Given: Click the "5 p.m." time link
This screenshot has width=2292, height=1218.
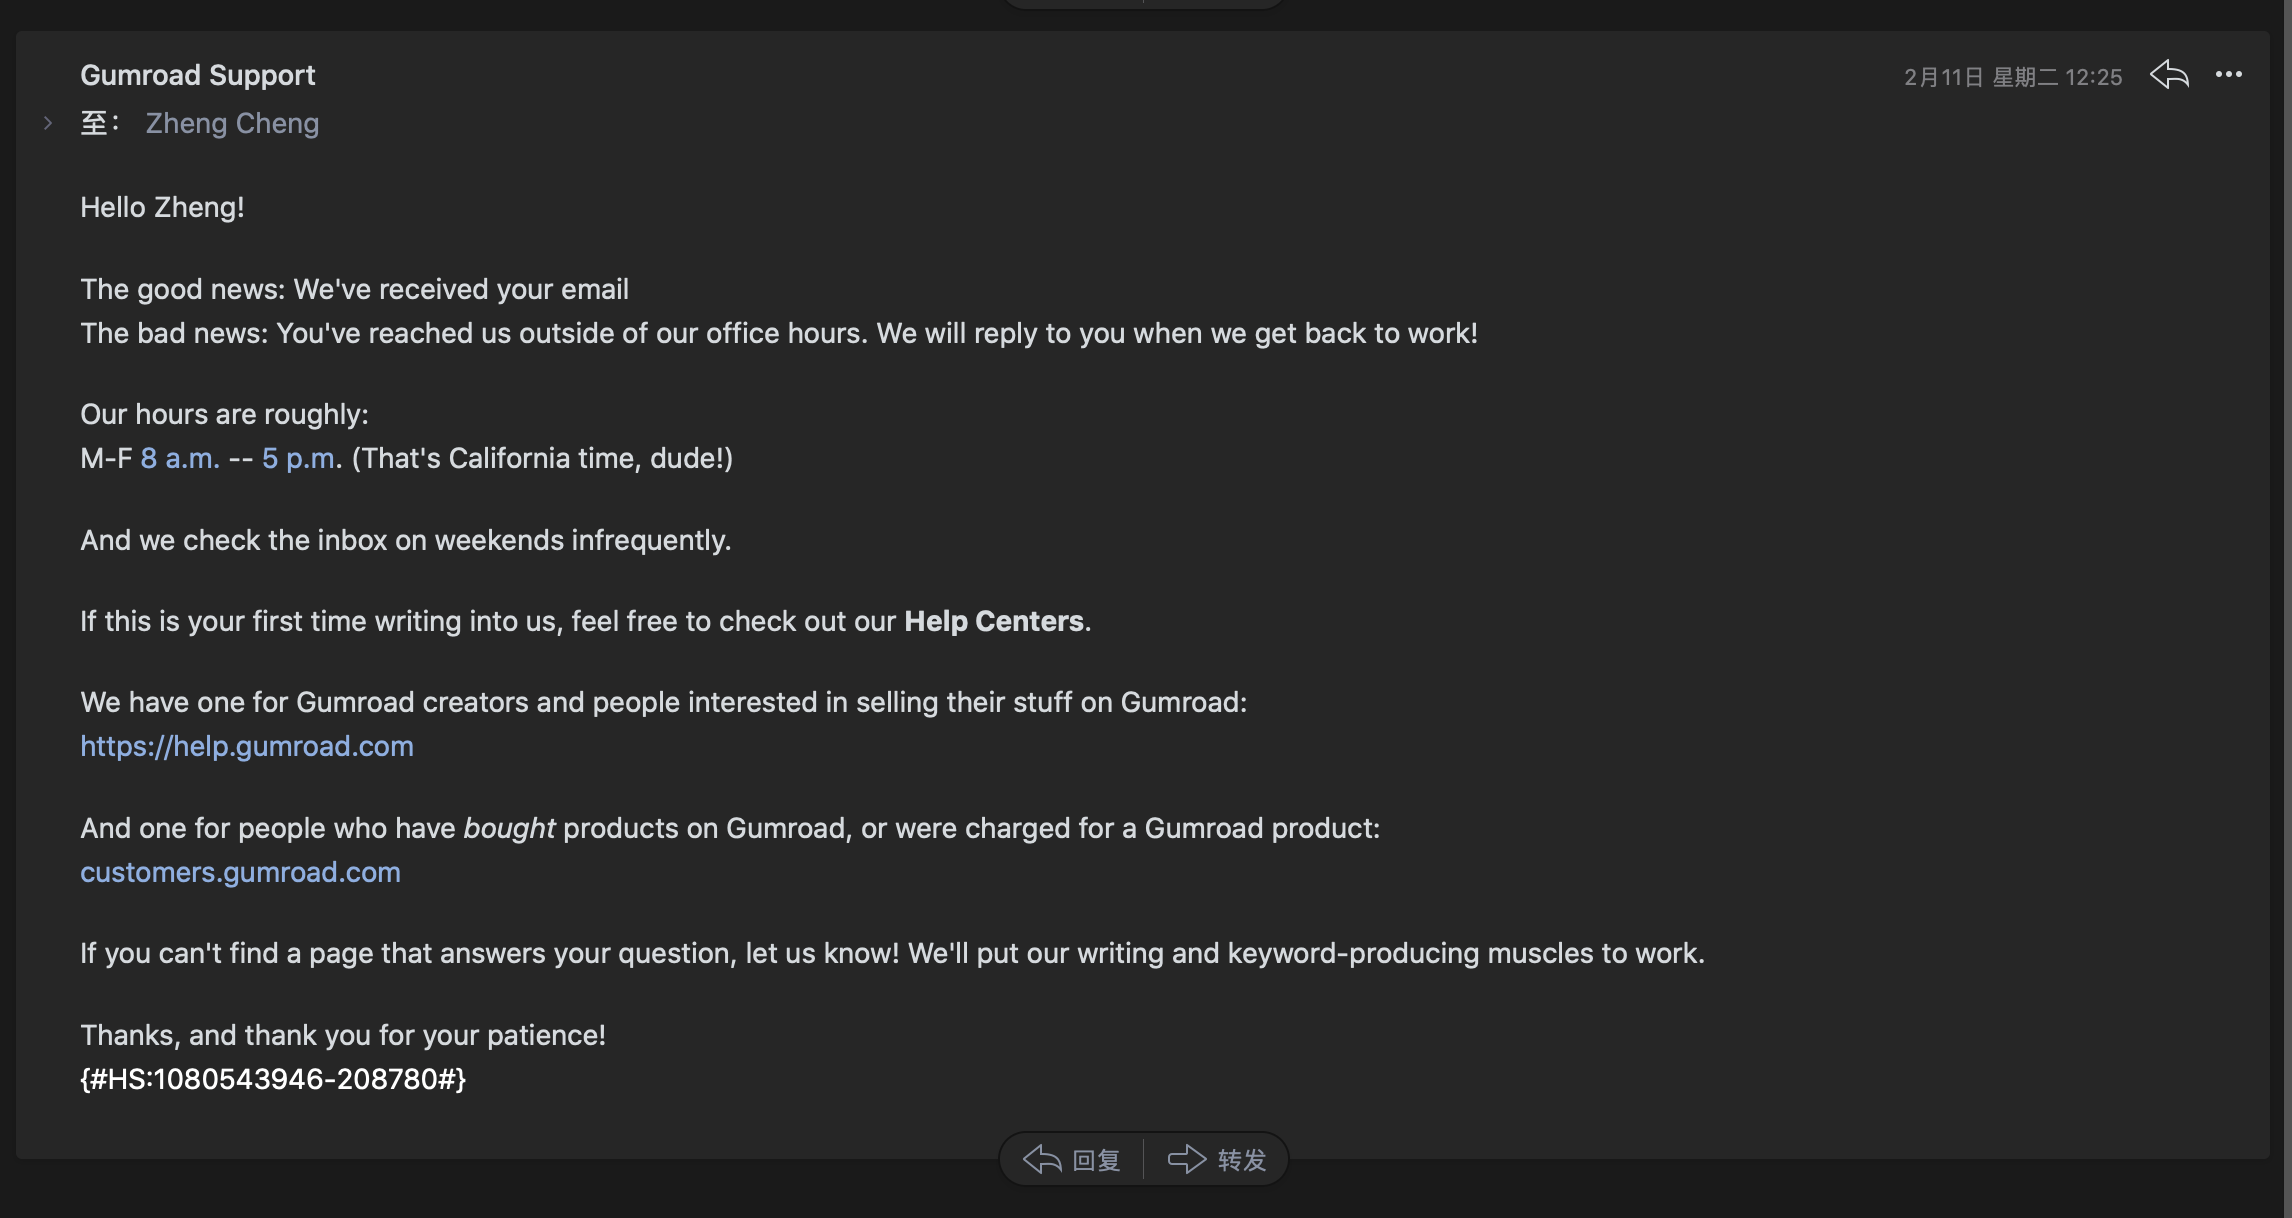Looking at the screenshot, I should click(x=299, y=458).
